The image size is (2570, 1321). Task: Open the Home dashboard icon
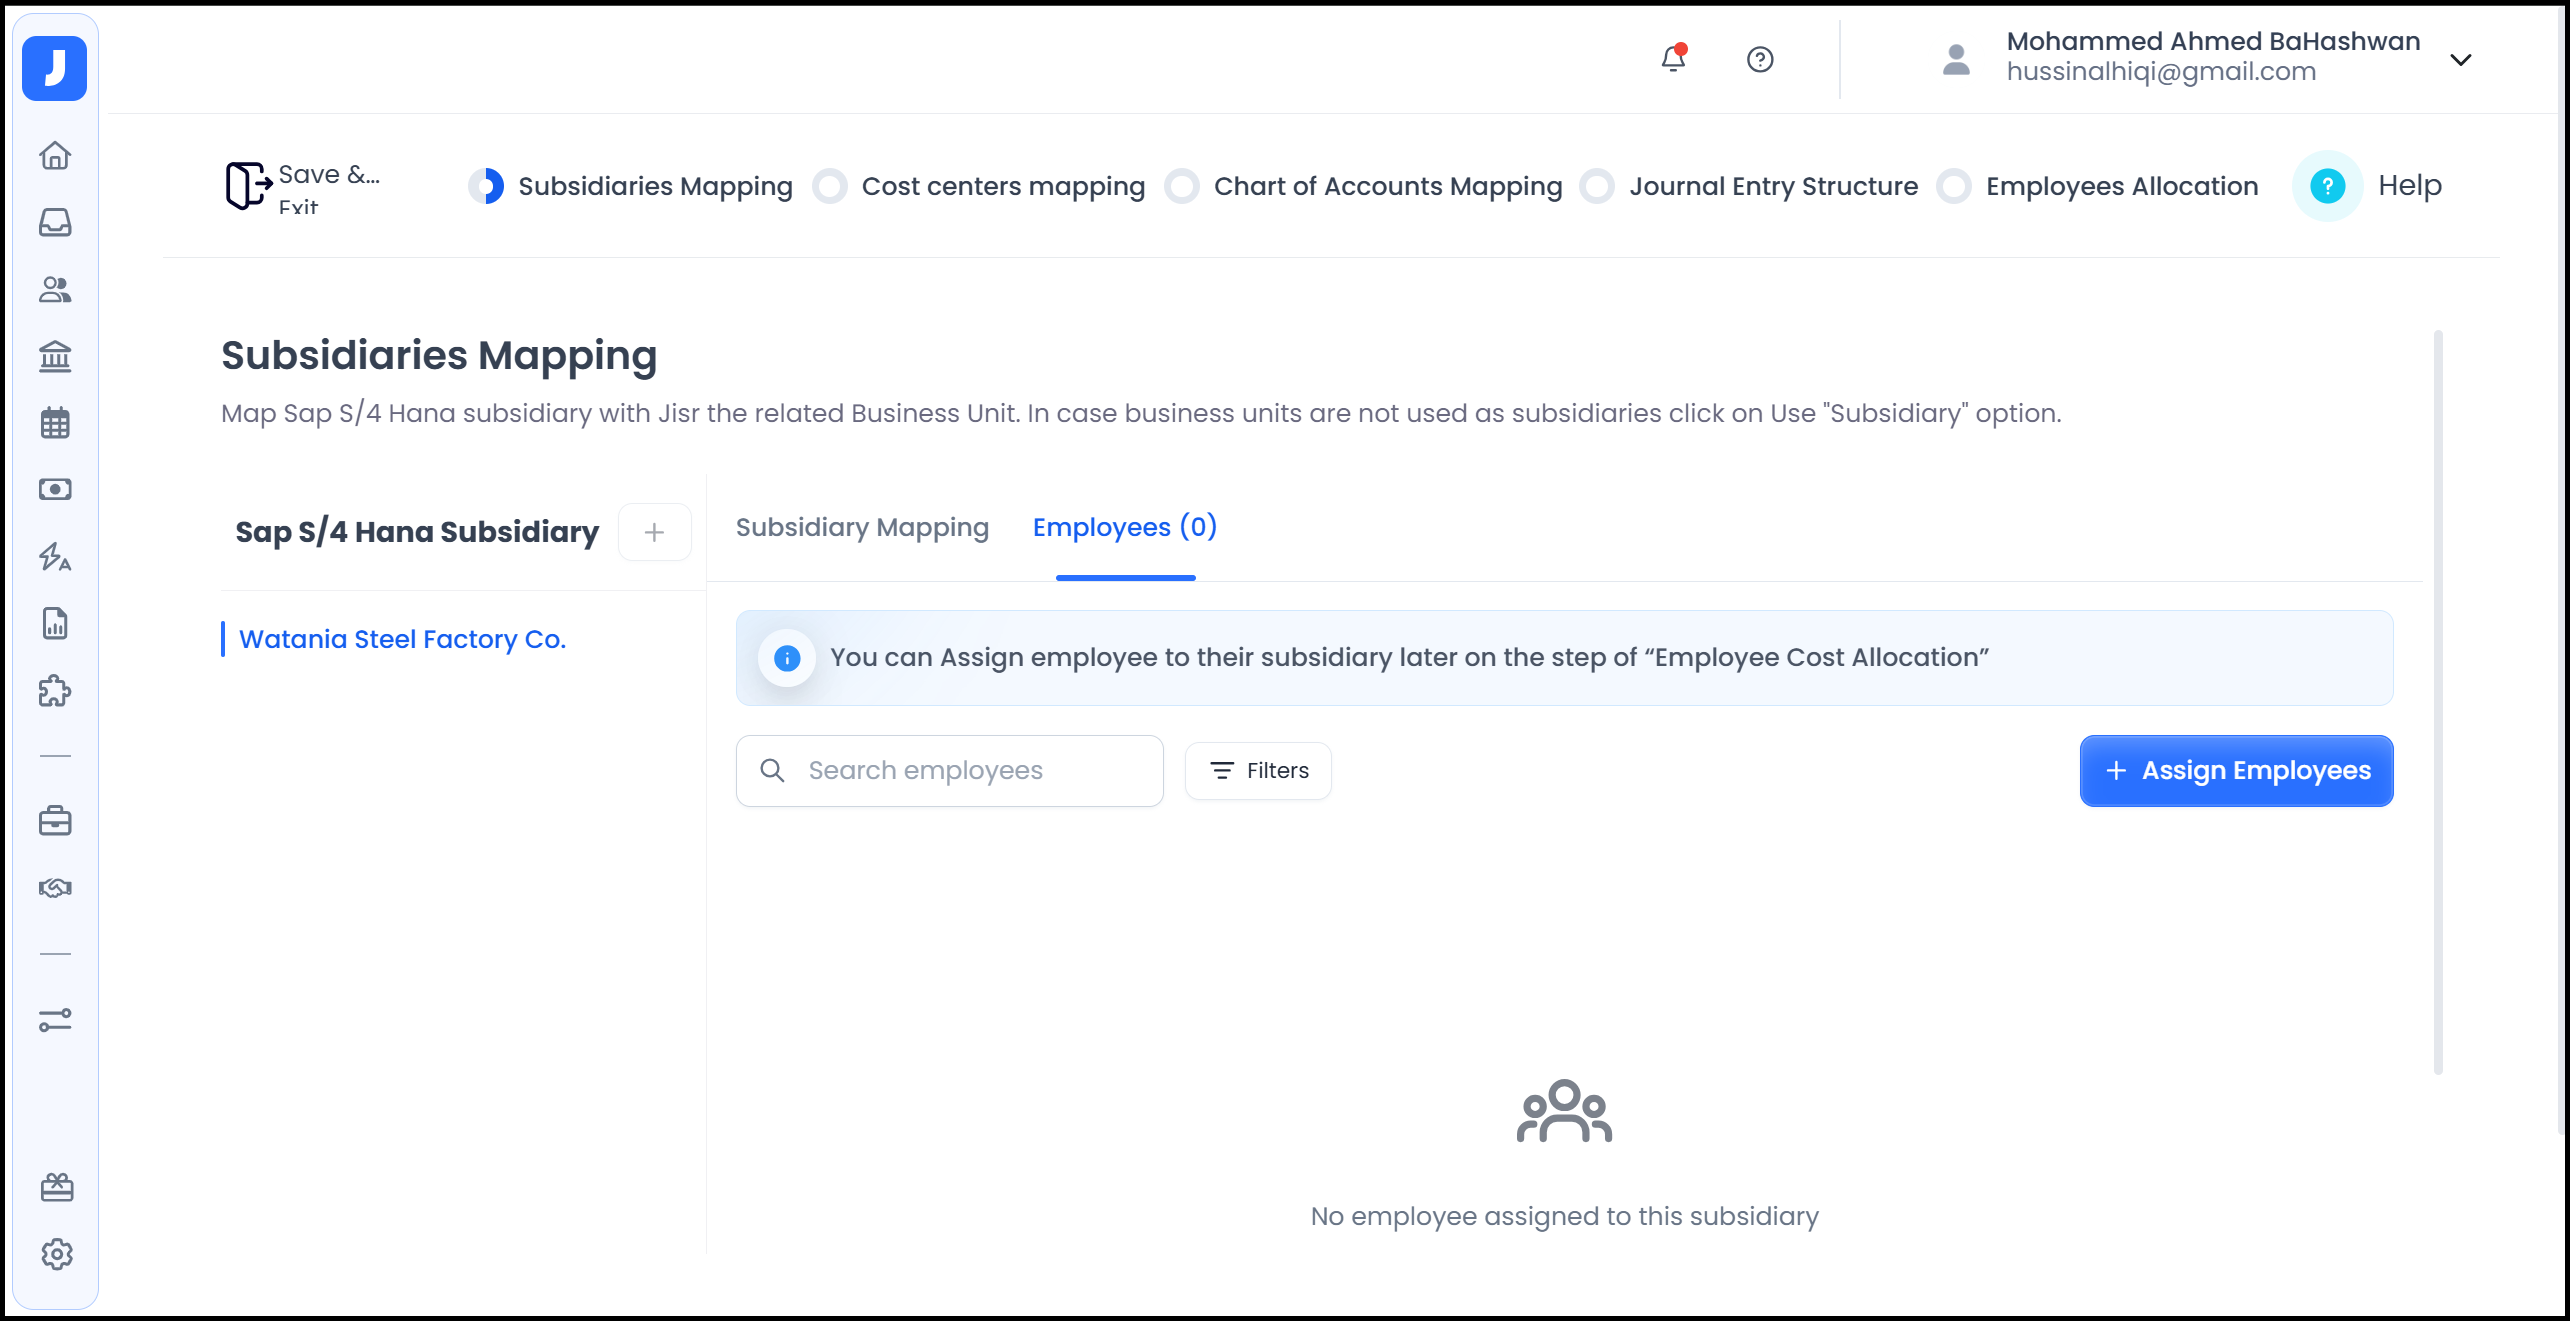point(55,156)
